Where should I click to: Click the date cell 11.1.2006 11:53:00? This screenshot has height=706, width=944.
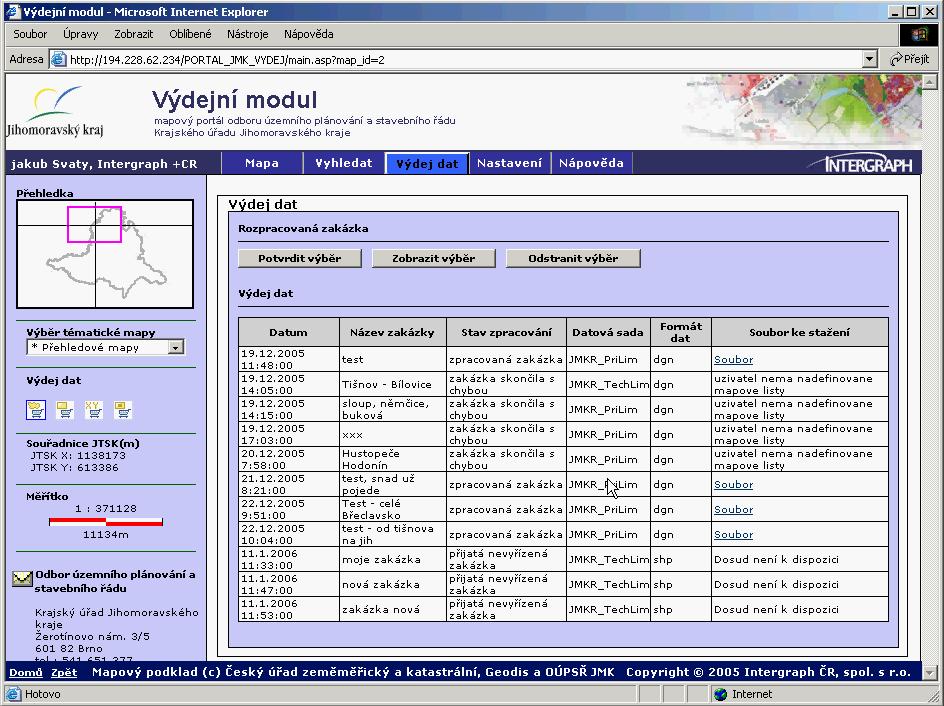pos(289,609)
